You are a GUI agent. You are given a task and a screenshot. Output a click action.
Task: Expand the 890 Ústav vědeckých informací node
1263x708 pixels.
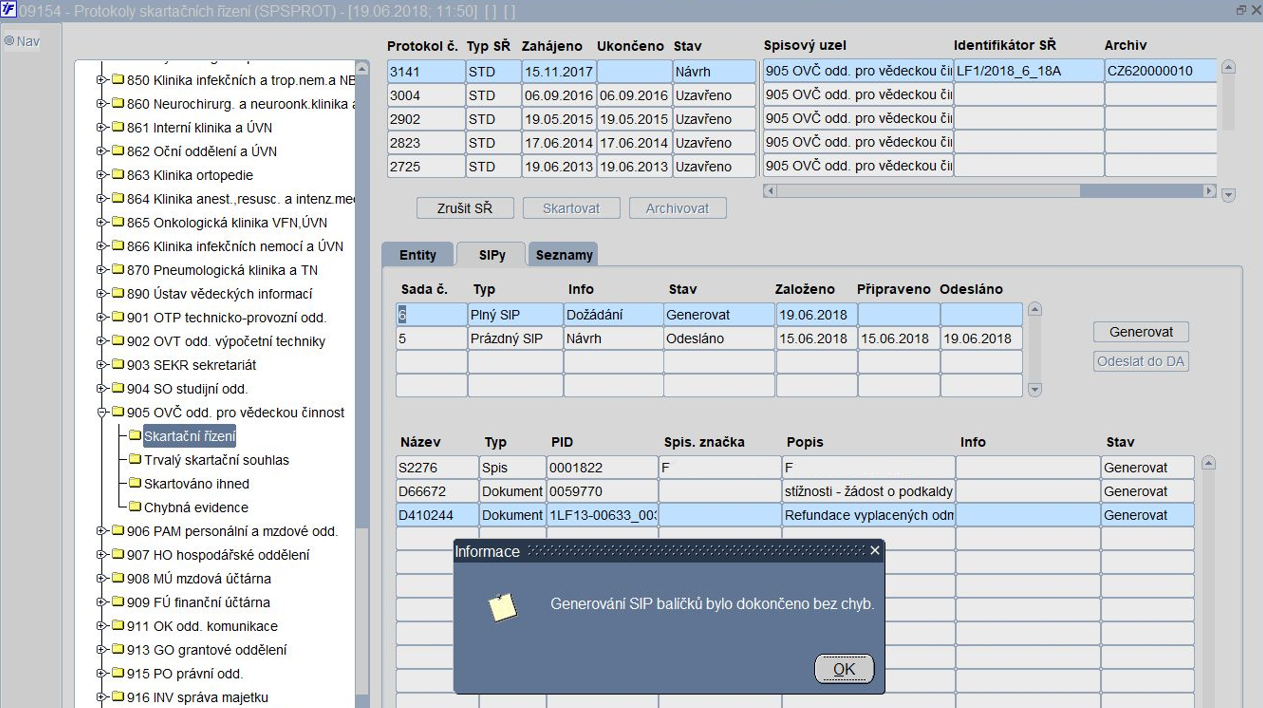(x=101, y=294)
